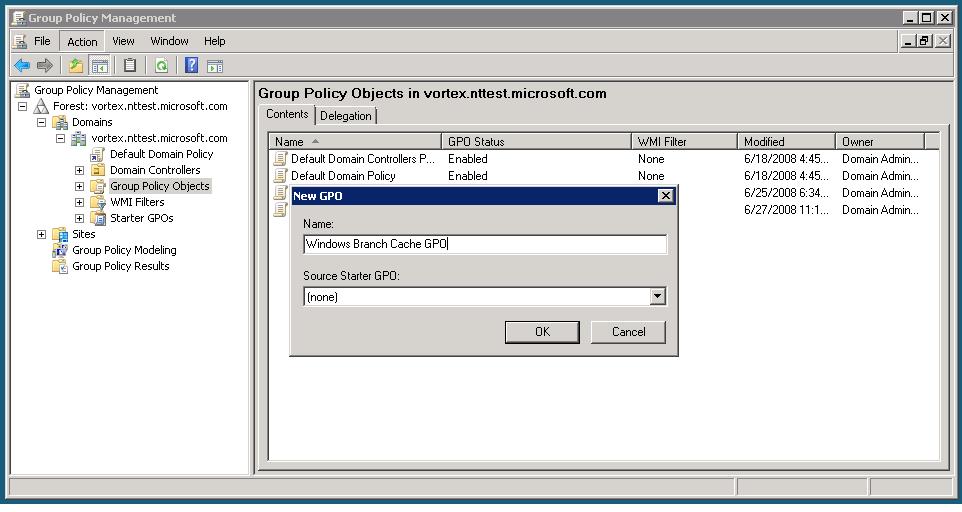Collapse the vortex.nttest.microsoft.com domain node
The image size is (962, 512).
61,138
